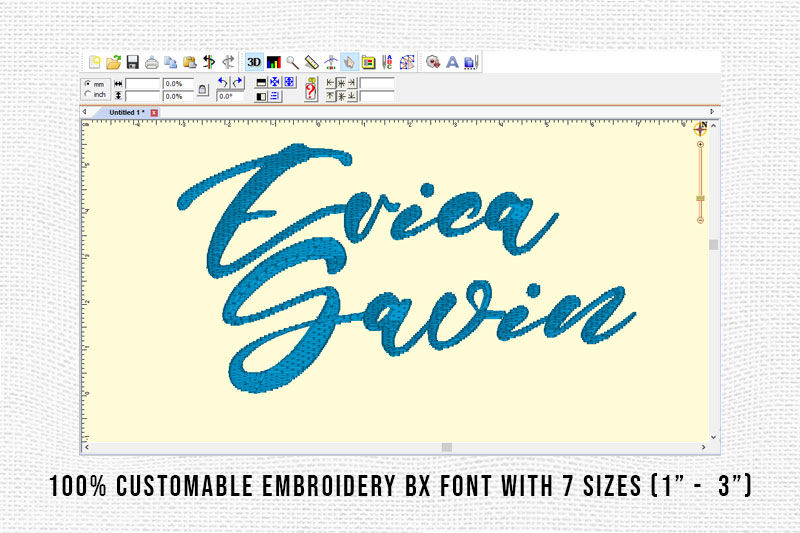Toggle the 3D view button
Image resolution: width=800 pixels, height=533 pixels.
click(254, 62)
